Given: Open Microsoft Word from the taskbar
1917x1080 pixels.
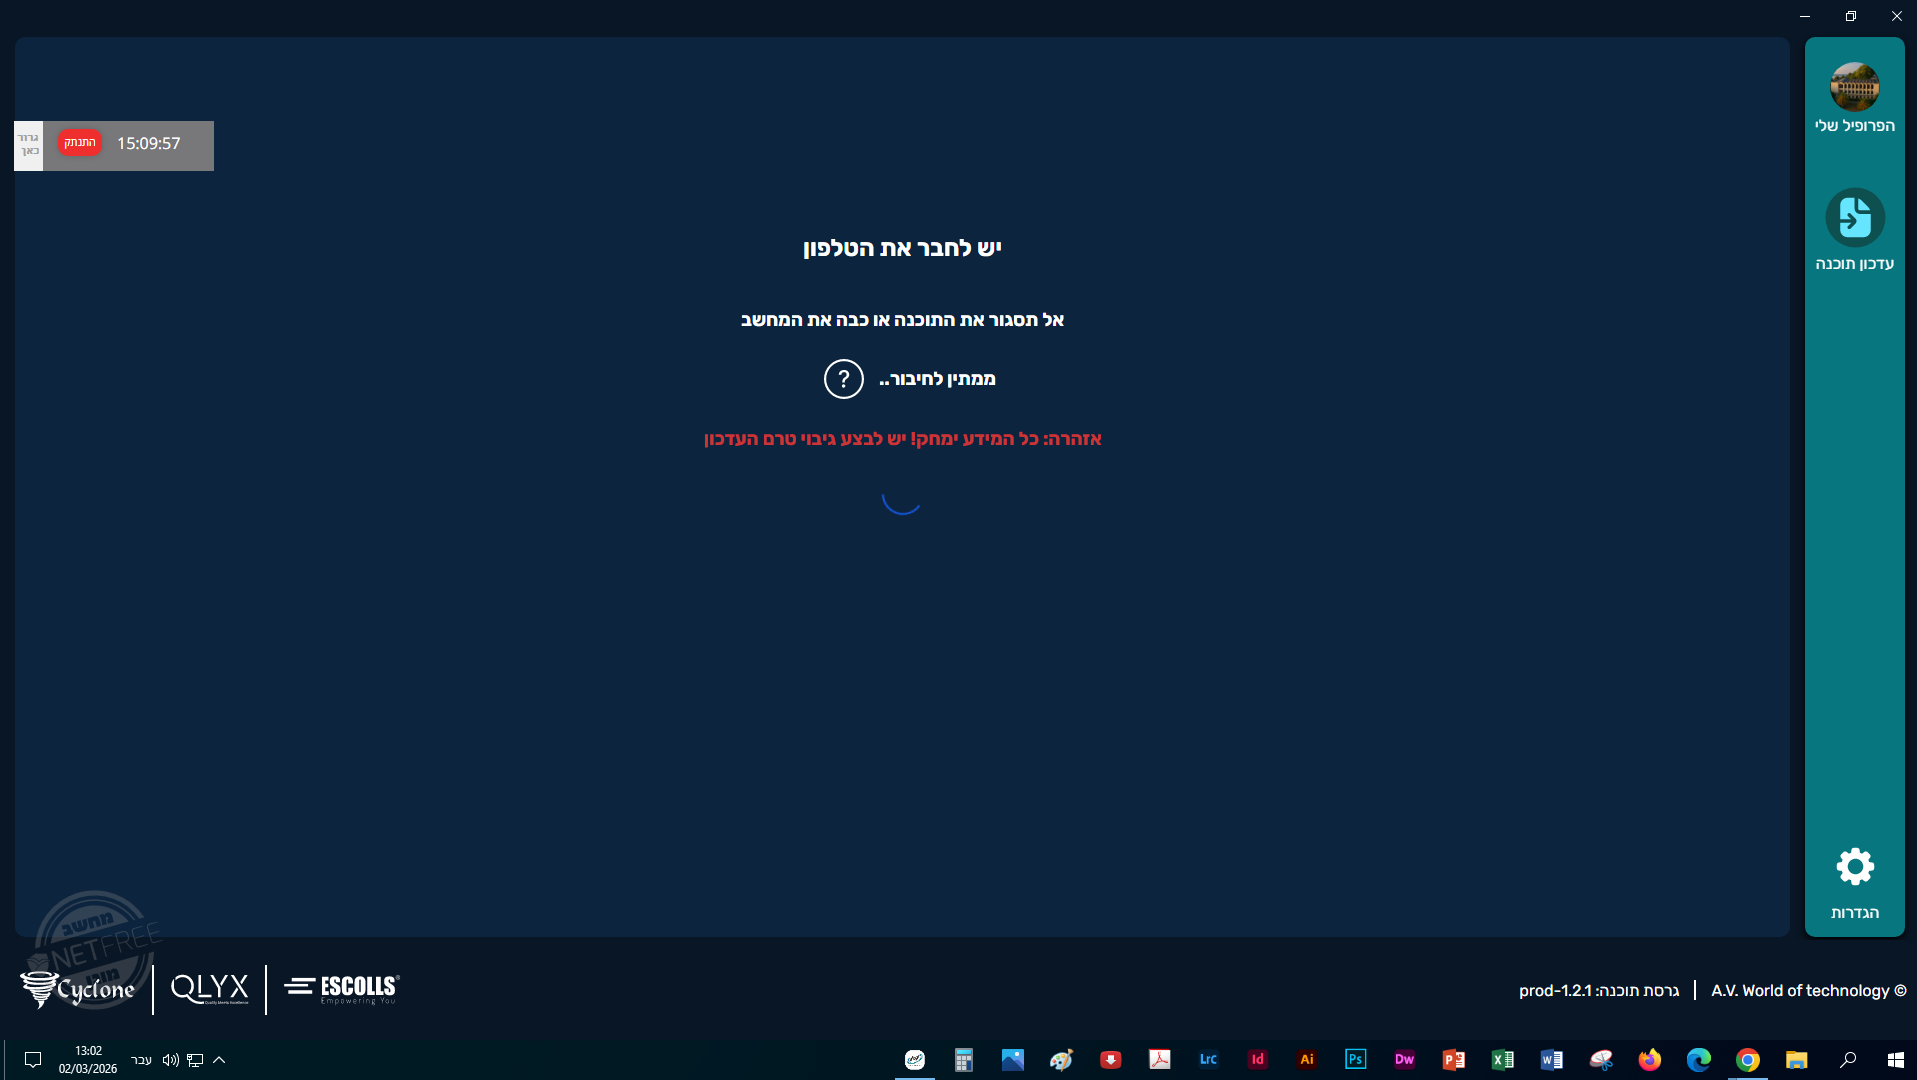Looking at the screenshot, I should coord(1552,1060).
